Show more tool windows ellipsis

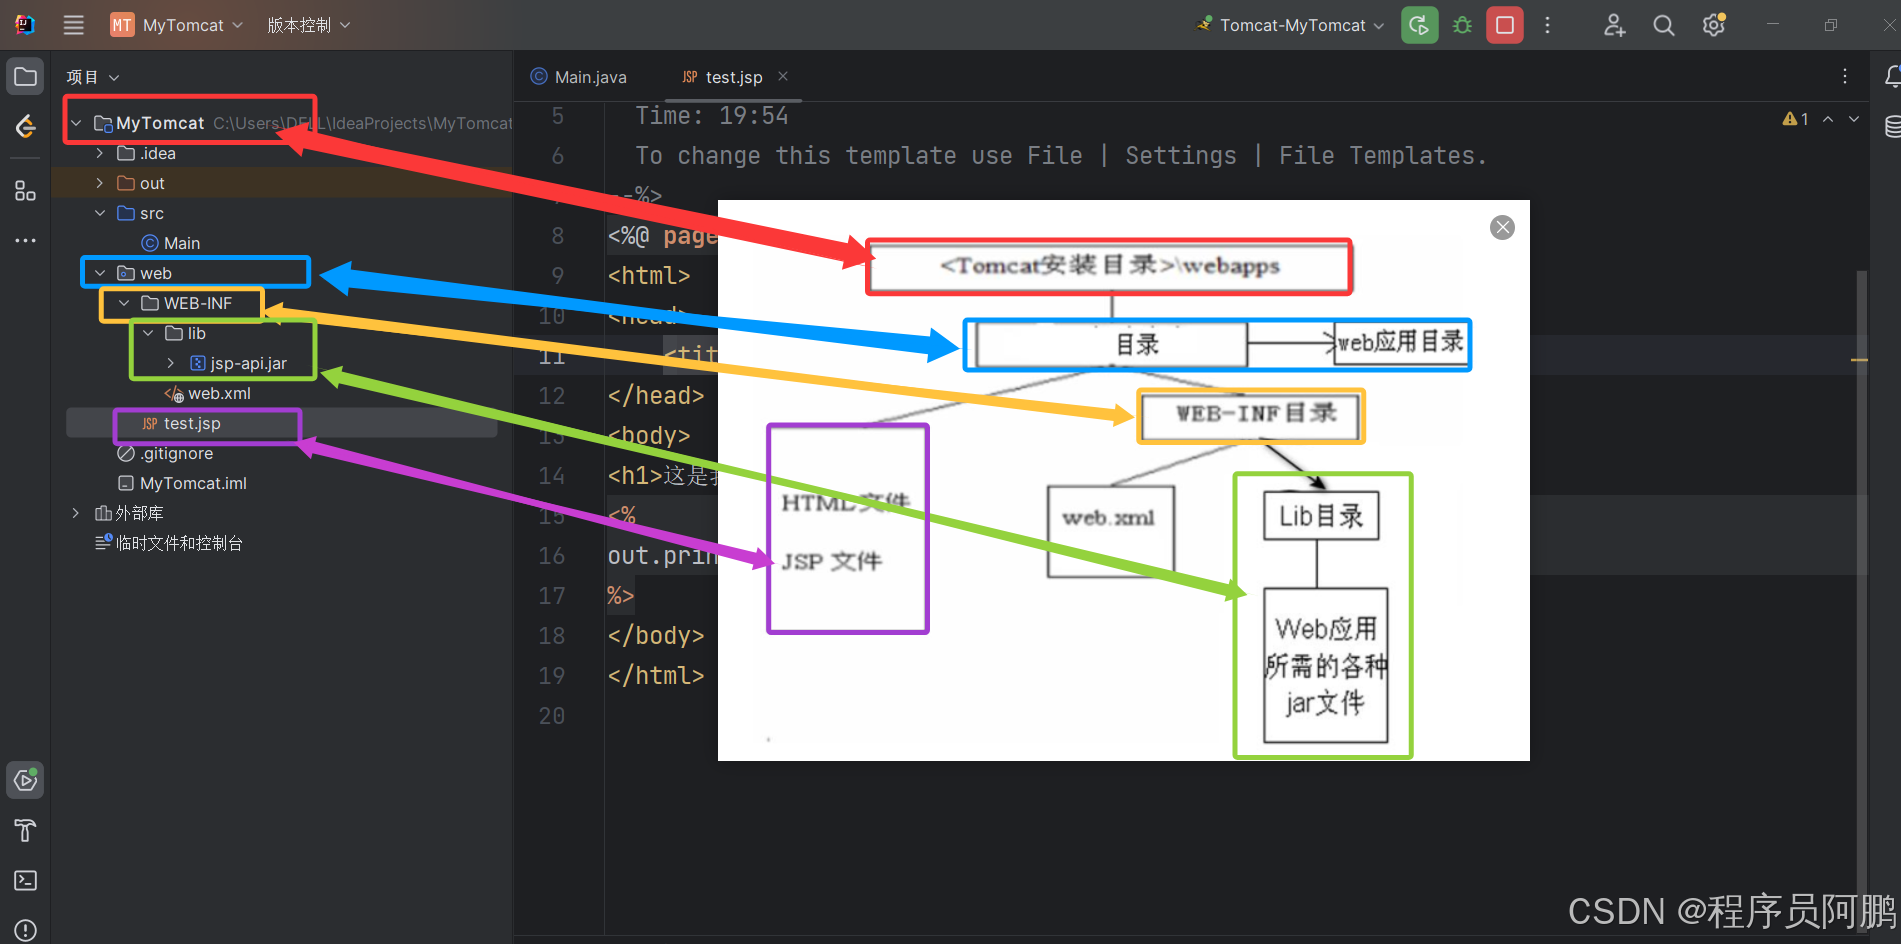point(25,240)
